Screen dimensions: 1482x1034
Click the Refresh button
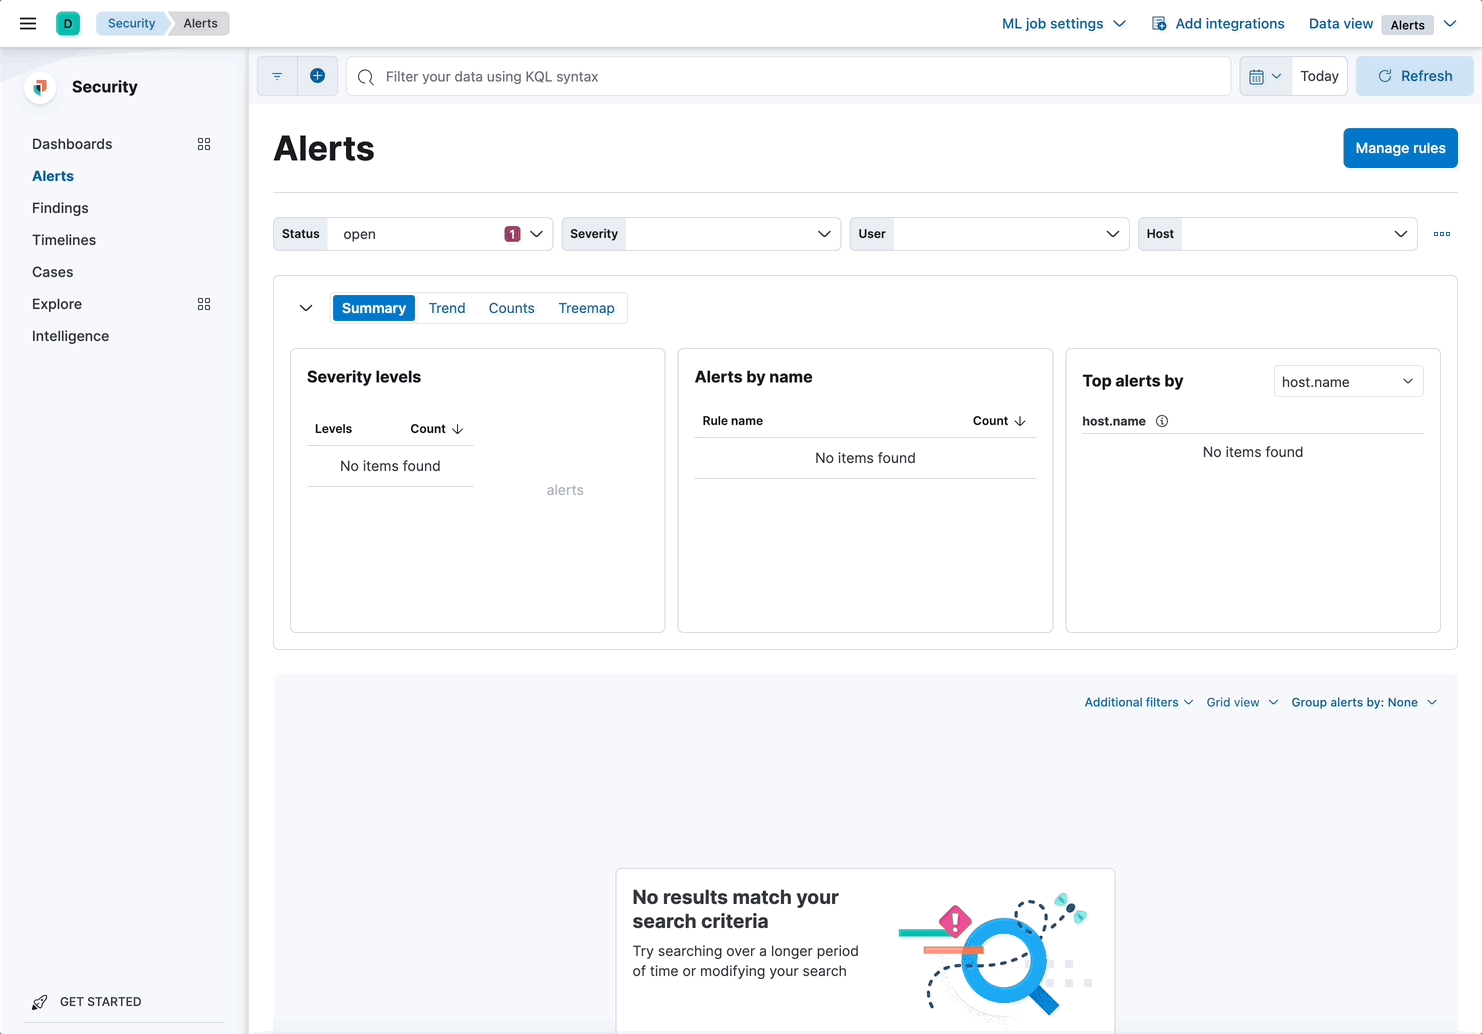tap(1415, 76)
